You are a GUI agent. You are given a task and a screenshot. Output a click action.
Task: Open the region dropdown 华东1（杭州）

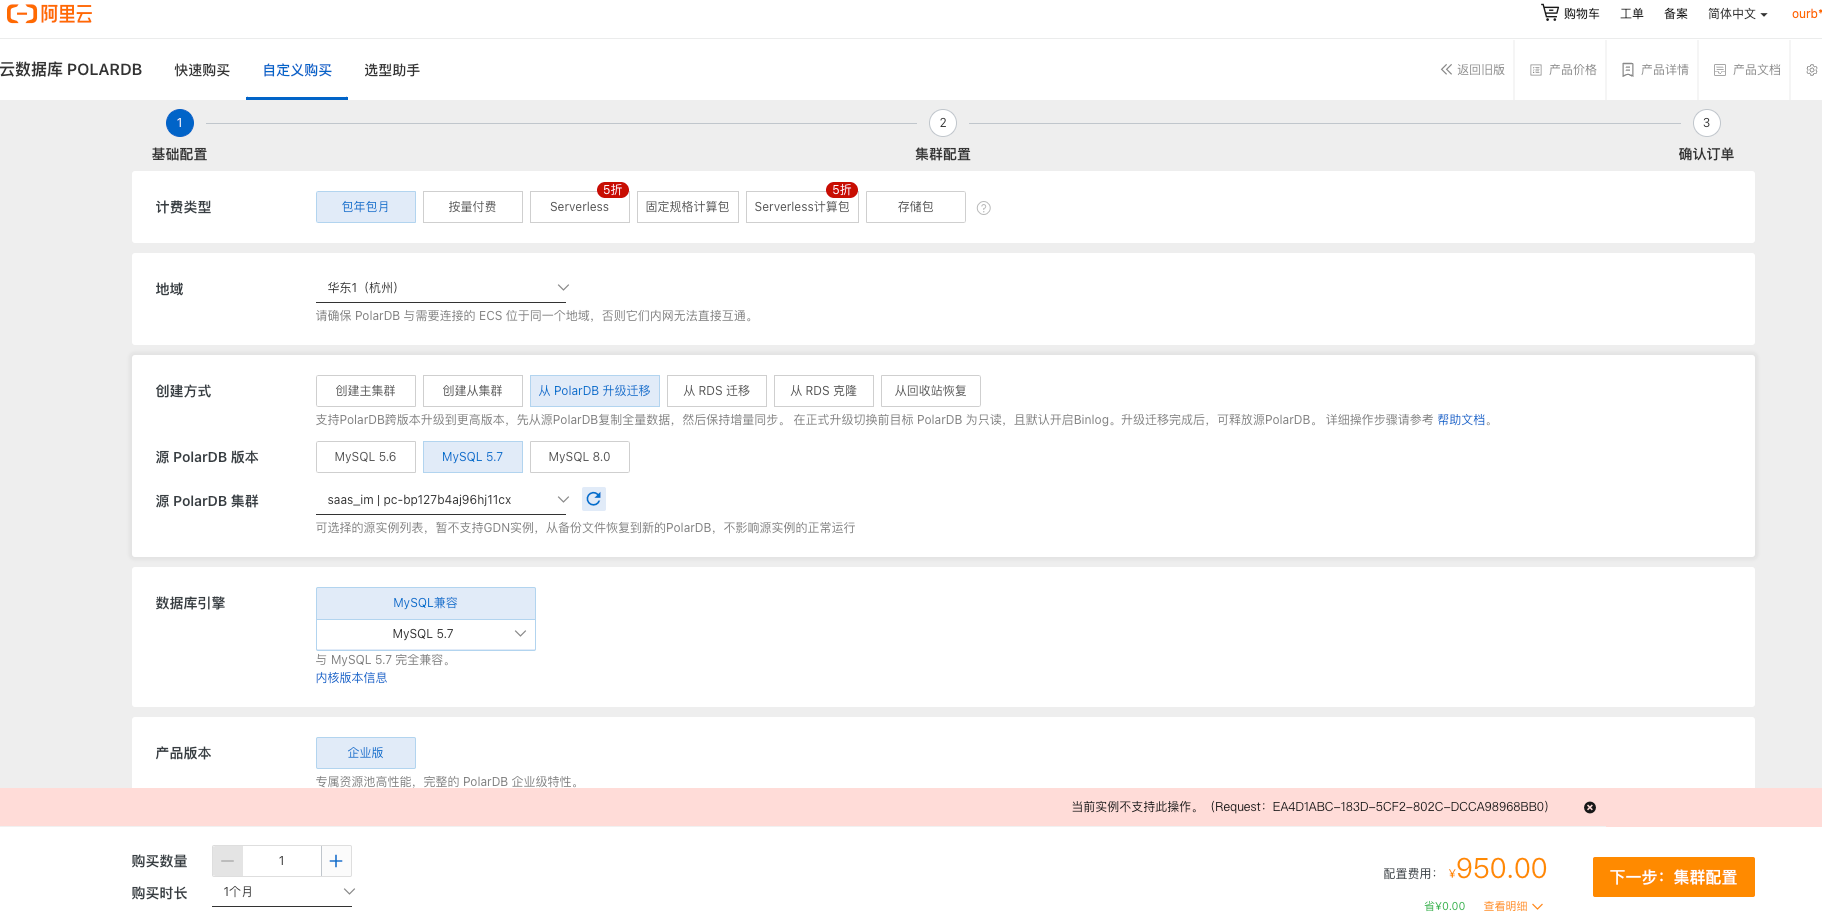point(441,288)
